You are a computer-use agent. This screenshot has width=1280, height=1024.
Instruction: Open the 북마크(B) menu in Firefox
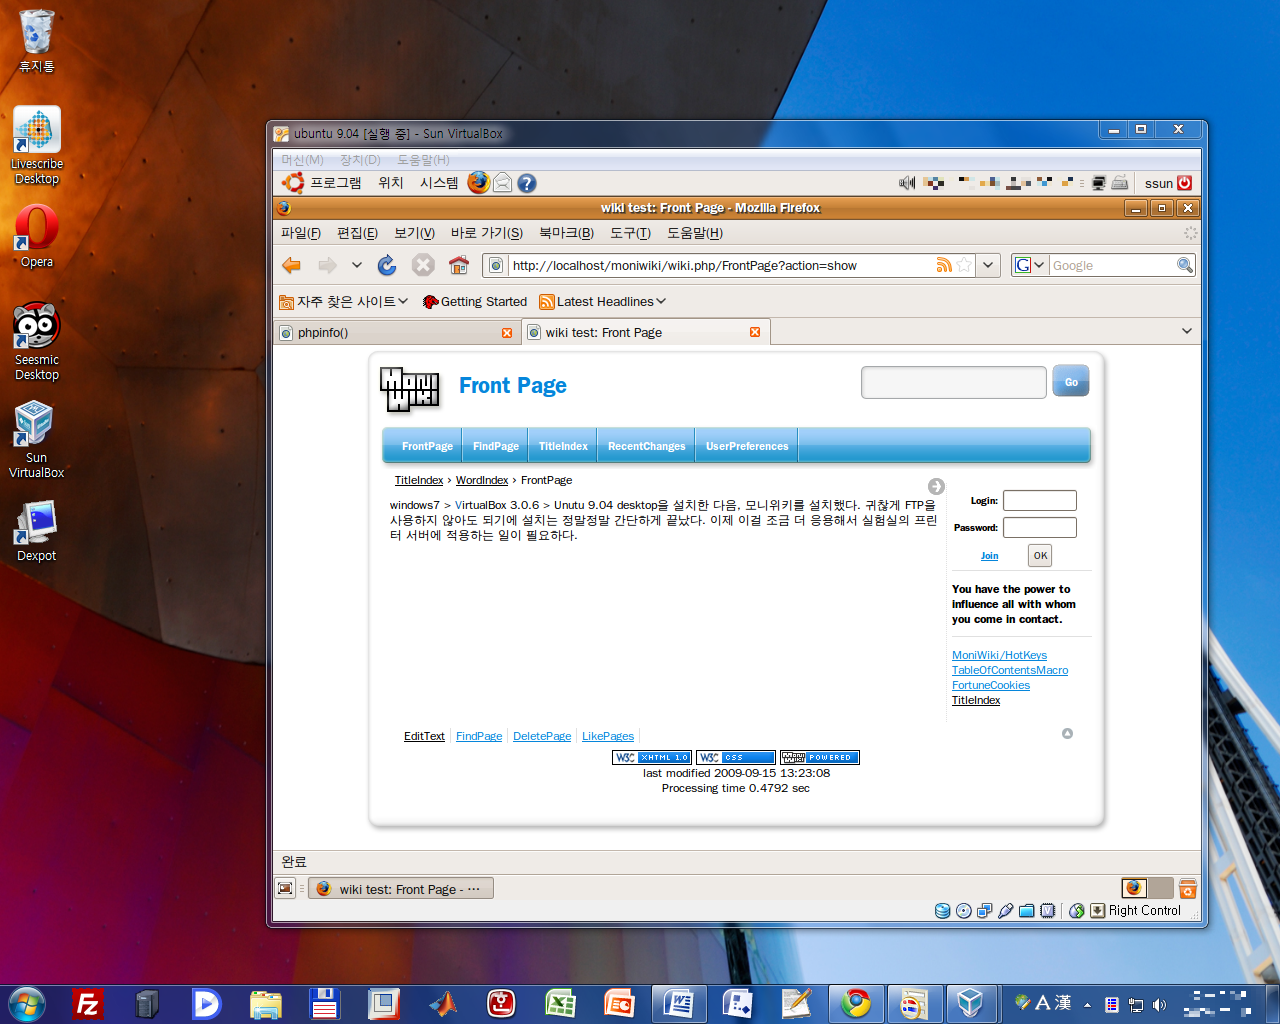(x=566, y=233)
